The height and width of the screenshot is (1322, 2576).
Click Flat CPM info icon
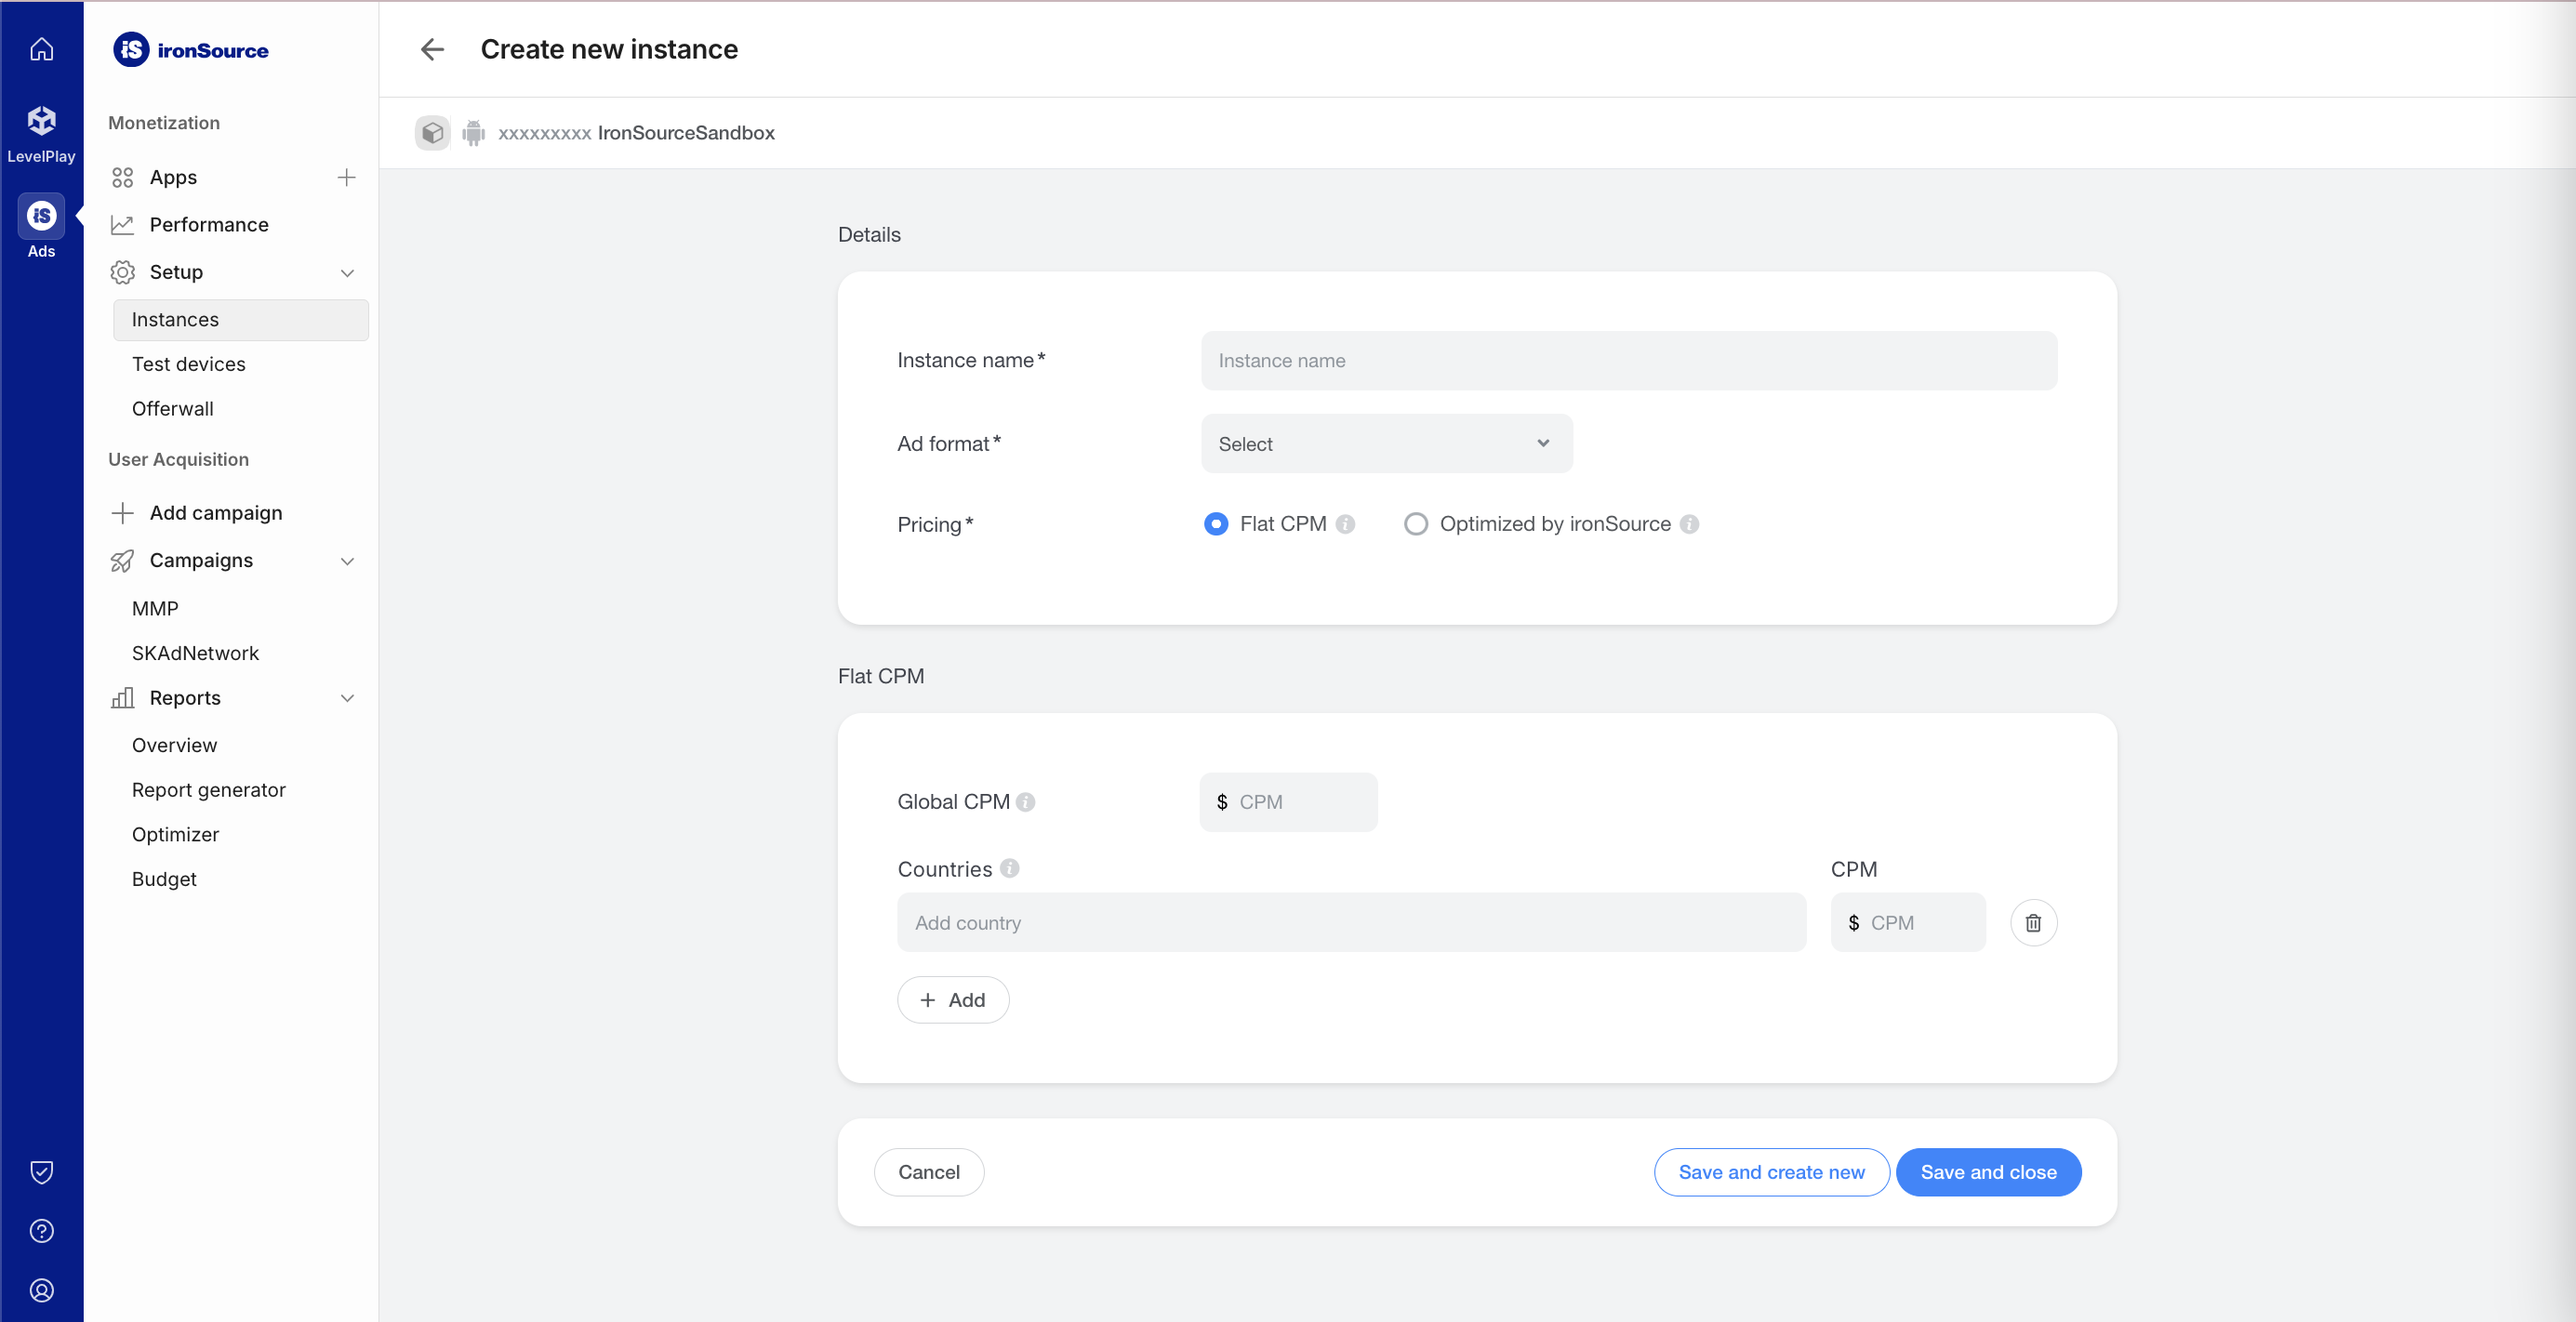coord(1345,524)
